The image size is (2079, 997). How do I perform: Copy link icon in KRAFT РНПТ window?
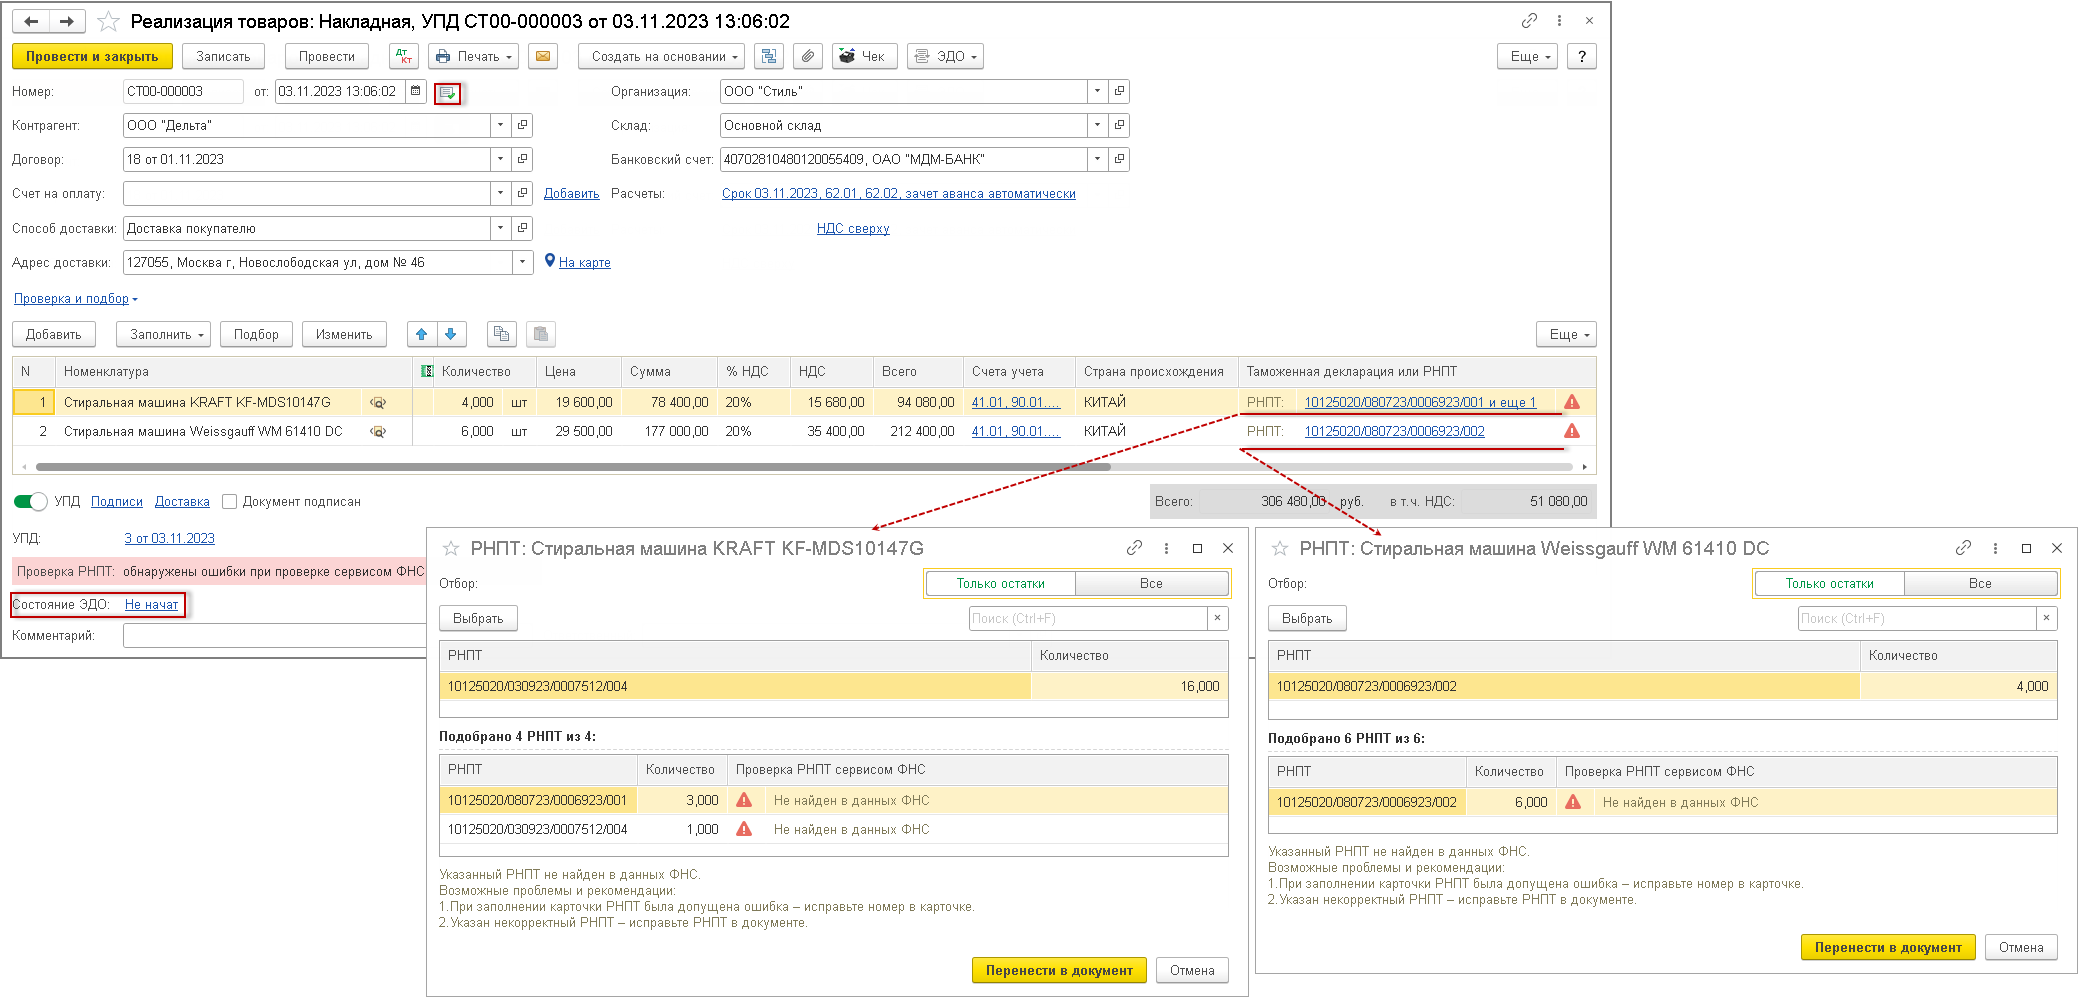click(1134, 548)
